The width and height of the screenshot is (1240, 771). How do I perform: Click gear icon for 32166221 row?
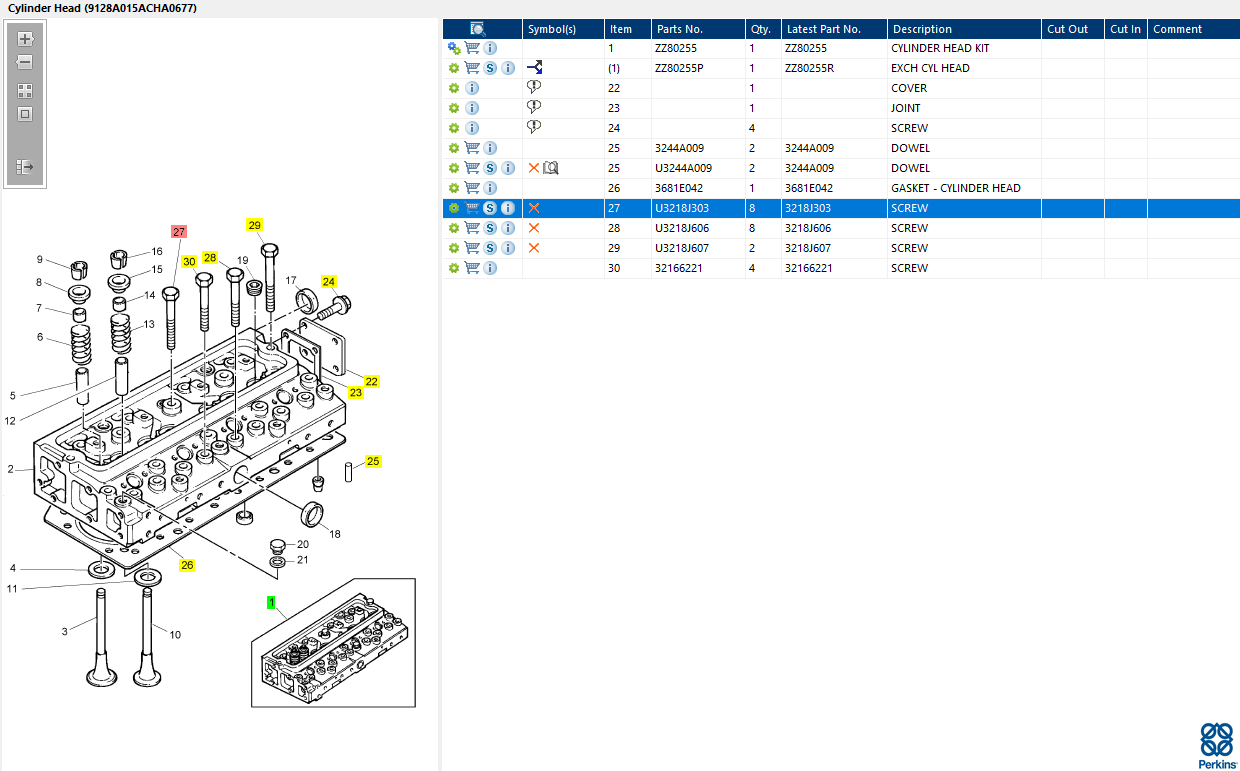(x=454, y=268)
